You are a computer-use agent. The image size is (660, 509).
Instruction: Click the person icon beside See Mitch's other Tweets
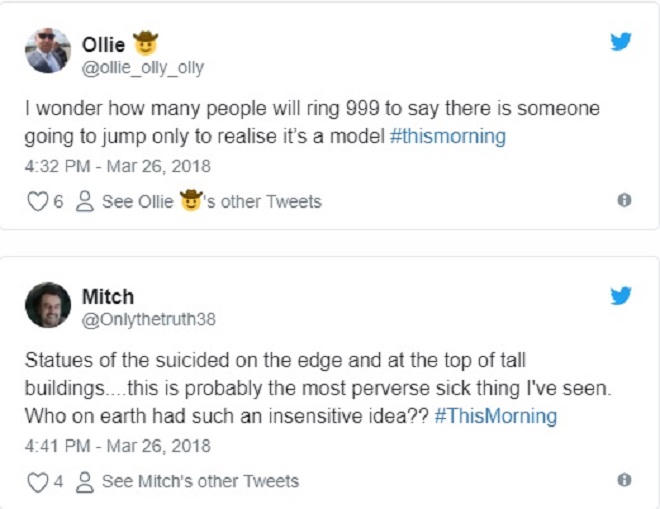point(85,482)
